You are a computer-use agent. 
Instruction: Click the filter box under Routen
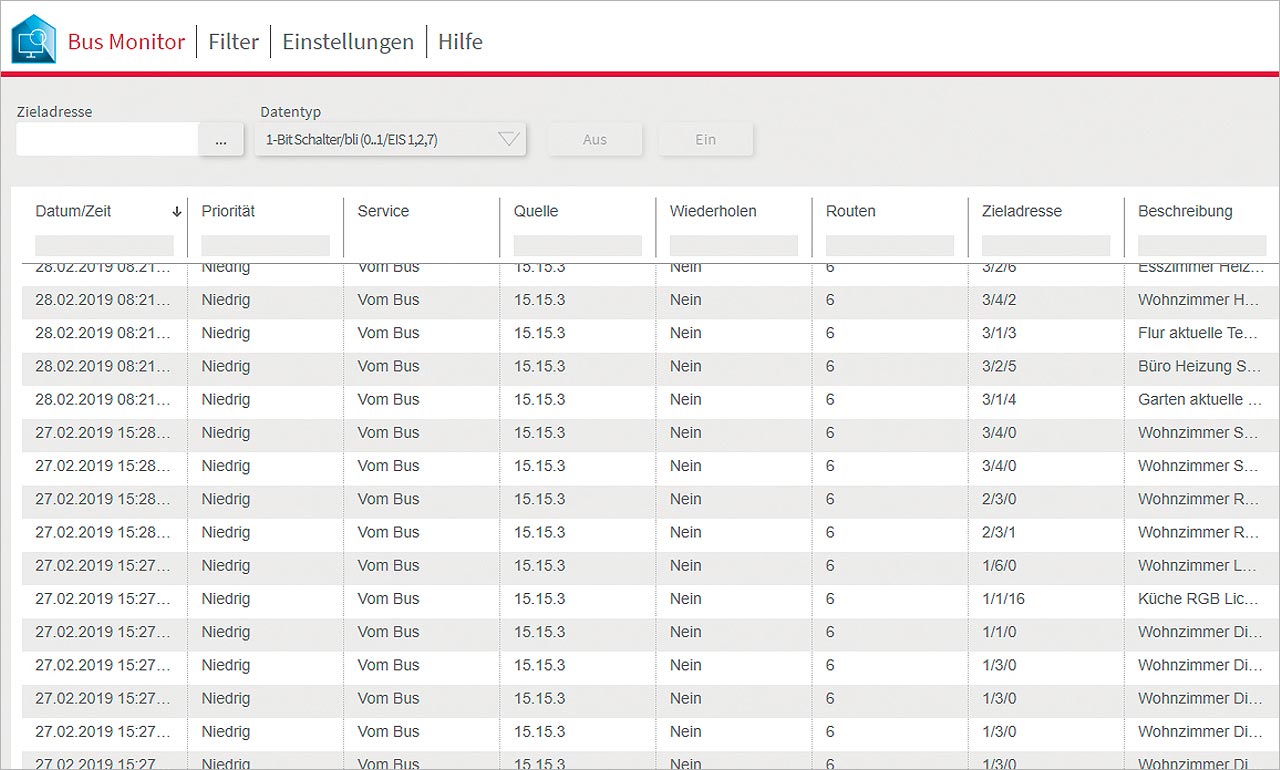click(x=889, y=245)
